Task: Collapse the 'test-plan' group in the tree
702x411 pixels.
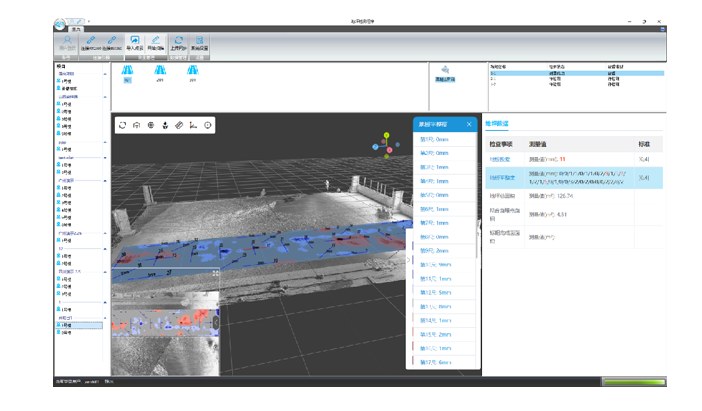Action: pos(105,158)
